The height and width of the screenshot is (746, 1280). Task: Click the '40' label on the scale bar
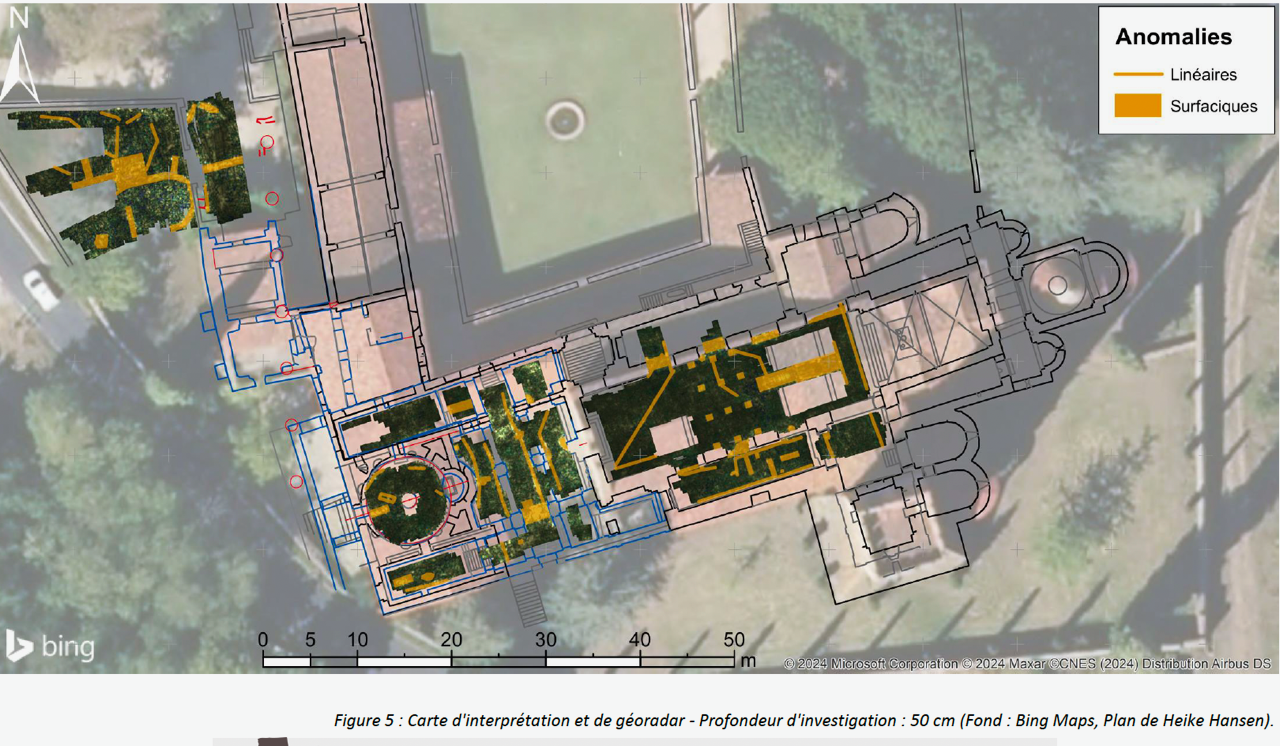[x=640, y=640]
